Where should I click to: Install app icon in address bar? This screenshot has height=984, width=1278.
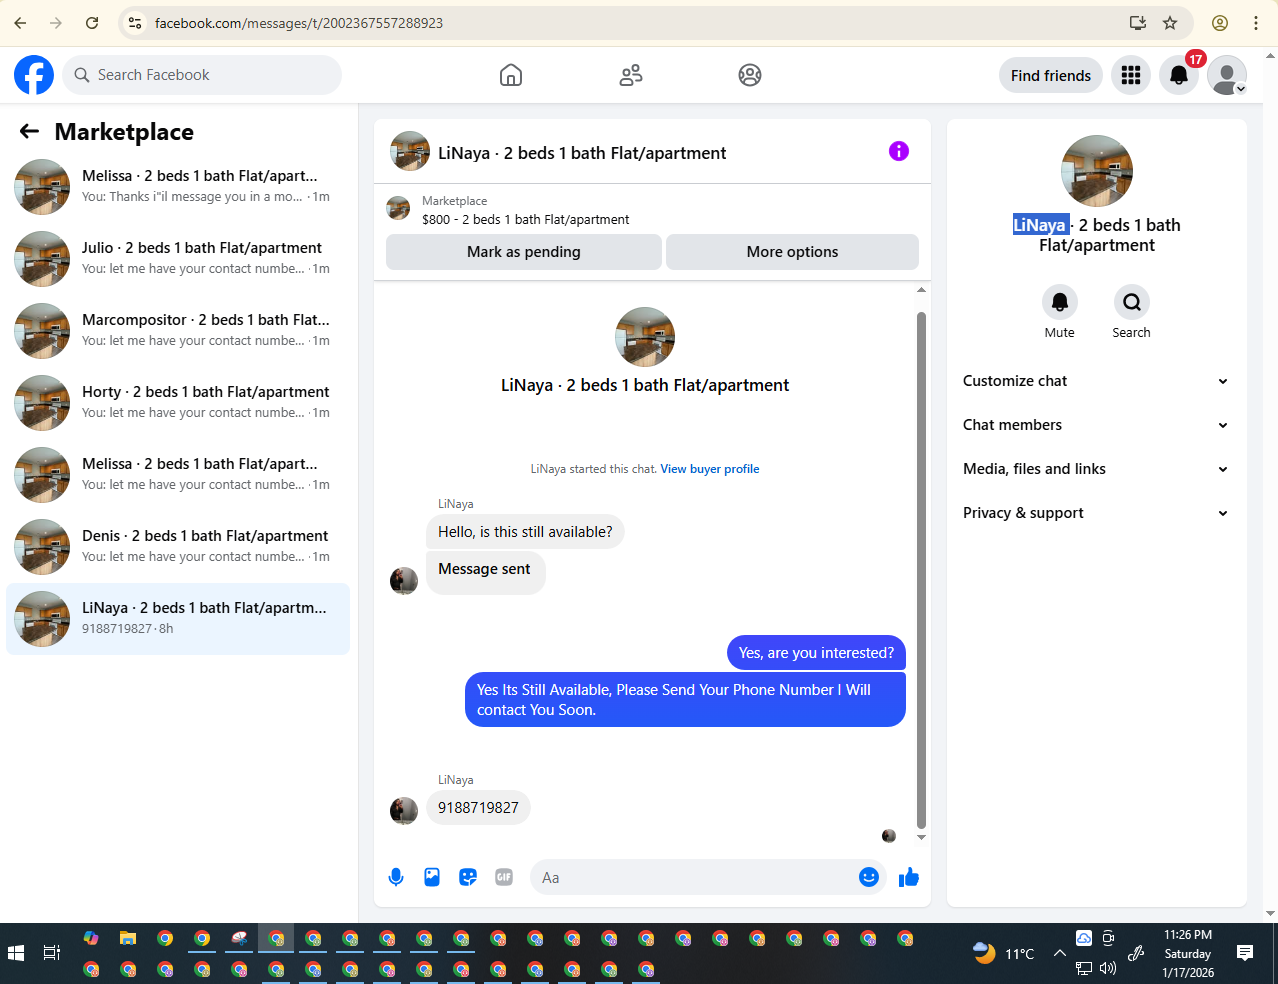1138,23
